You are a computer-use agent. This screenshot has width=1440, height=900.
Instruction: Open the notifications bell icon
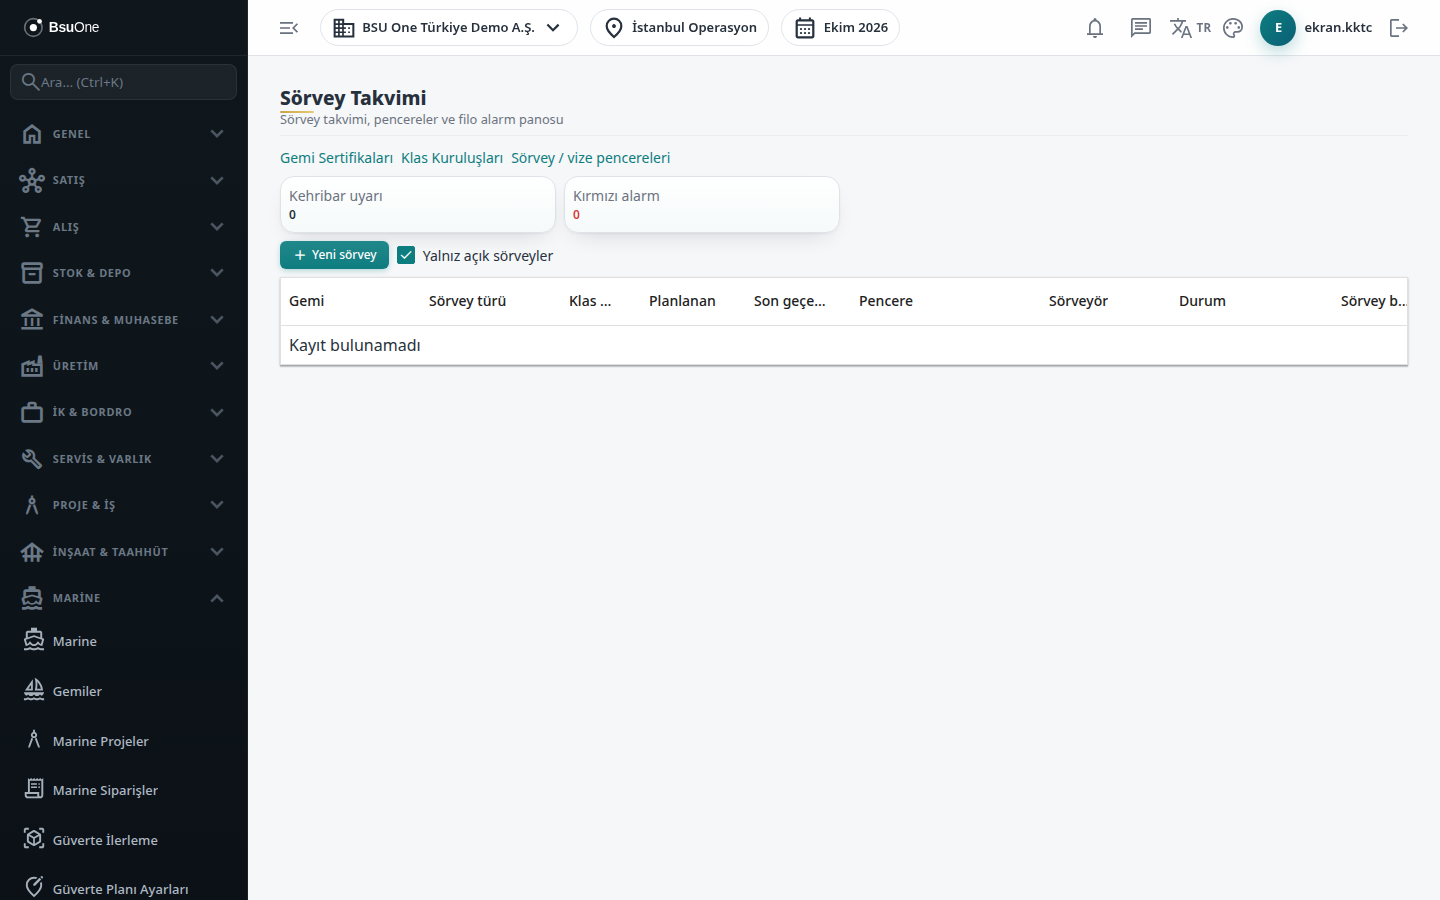1095,28
